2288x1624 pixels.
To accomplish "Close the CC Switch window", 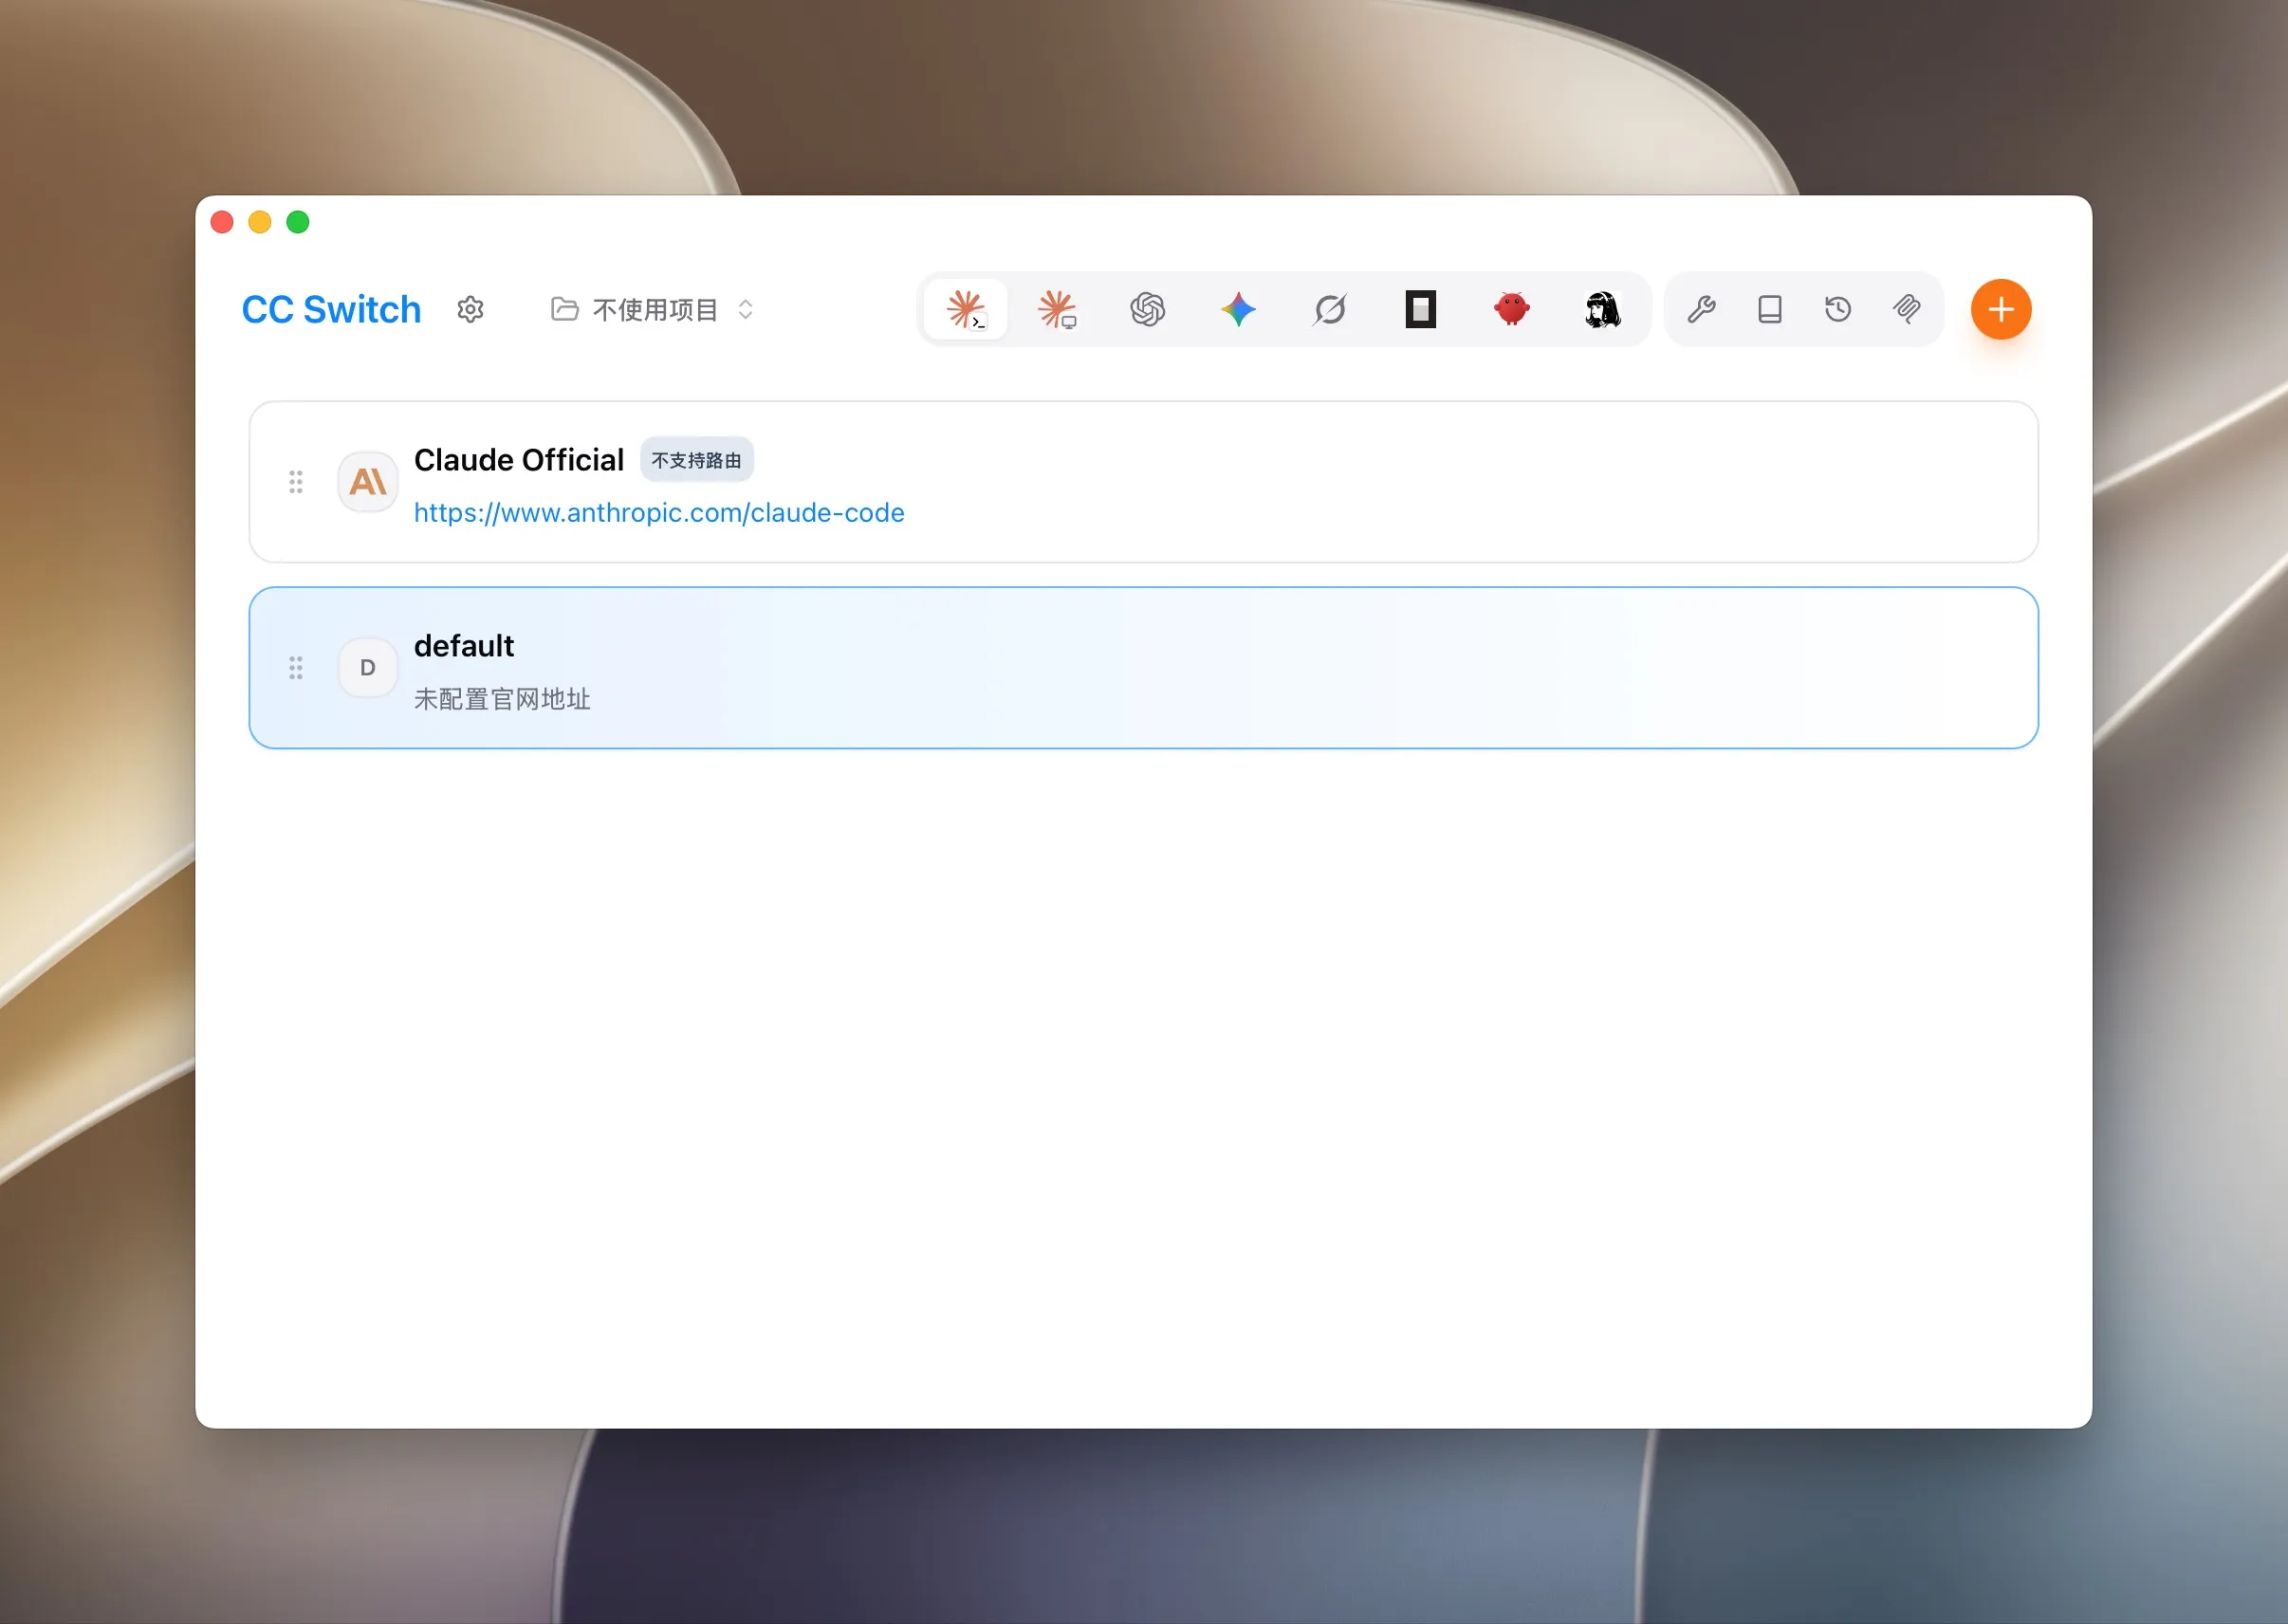I will [222, 221].
